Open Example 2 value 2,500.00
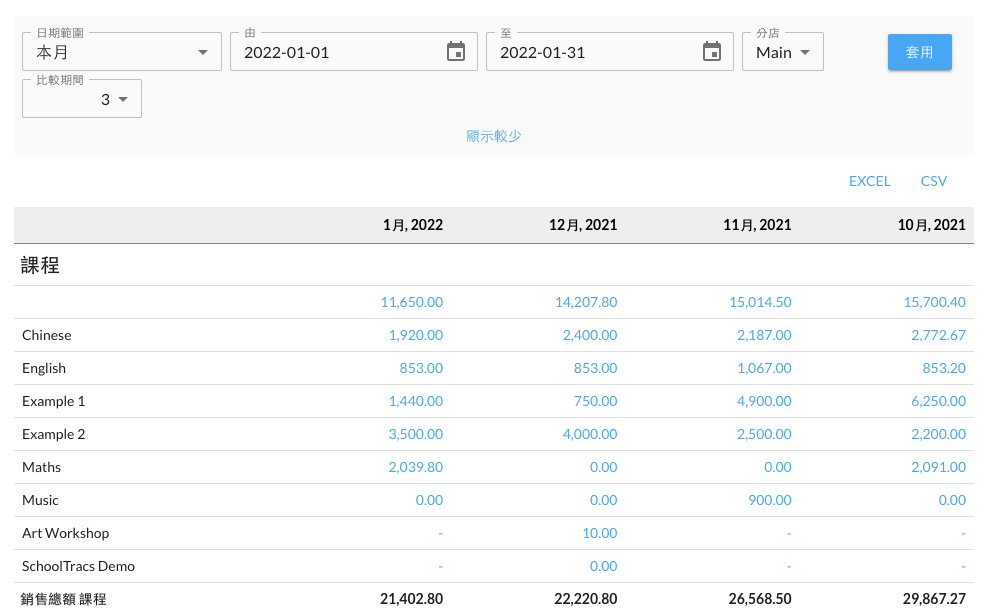Viewport: 997px width, 615px height. point(764,434)
